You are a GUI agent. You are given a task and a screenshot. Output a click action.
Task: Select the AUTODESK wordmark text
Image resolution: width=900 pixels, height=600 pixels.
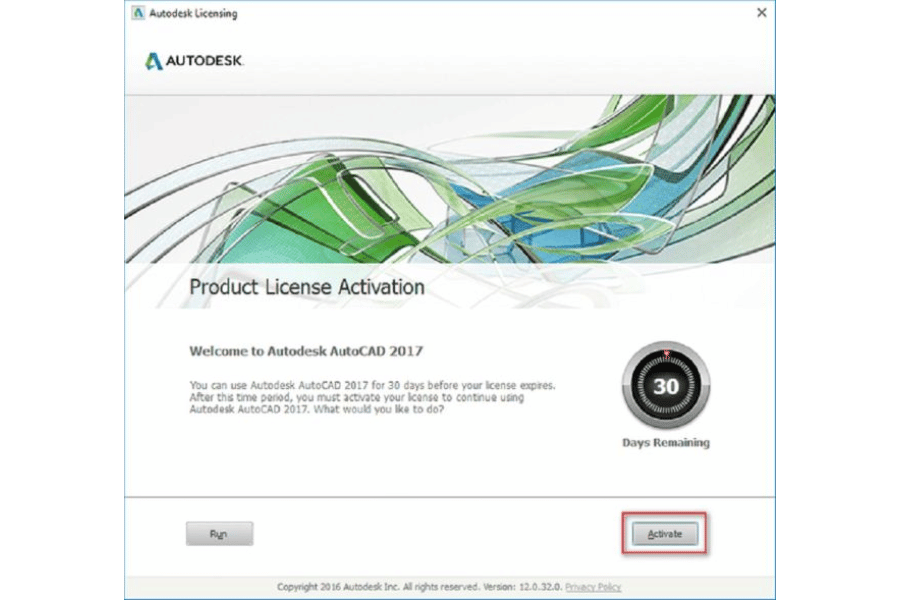[x=205, y=62]
